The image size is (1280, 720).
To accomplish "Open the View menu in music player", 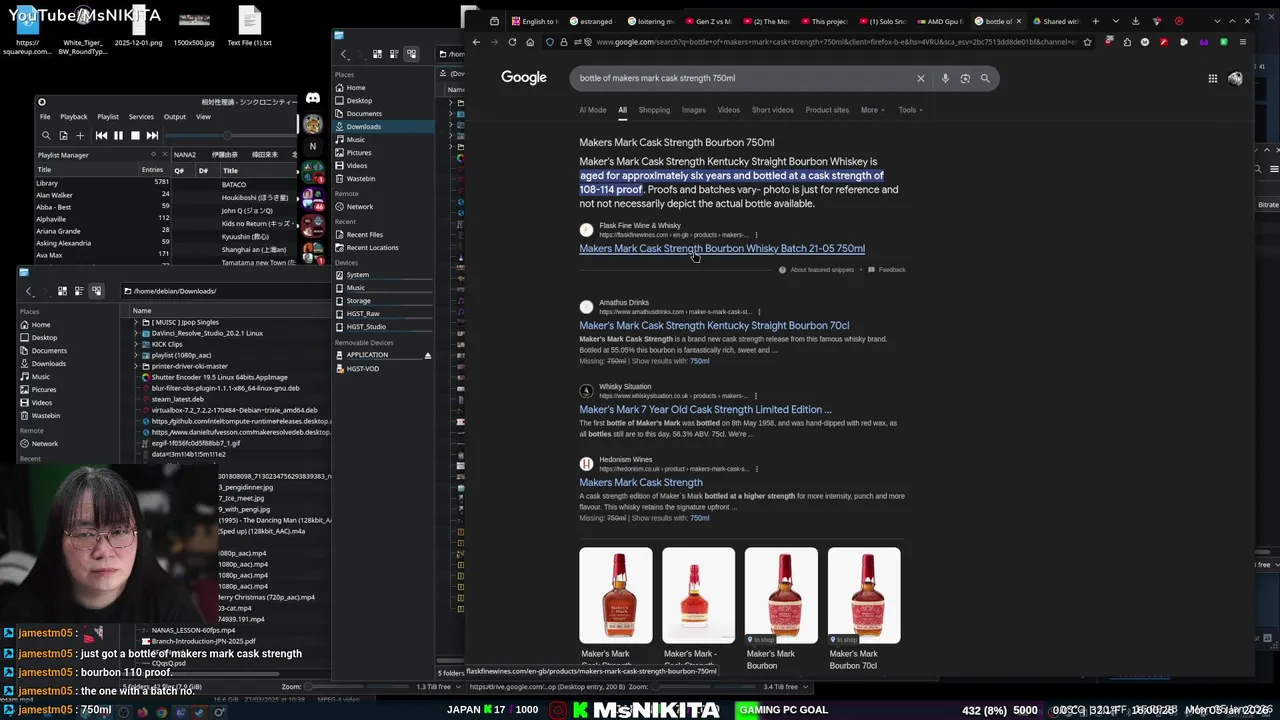I will click(203, 116).
